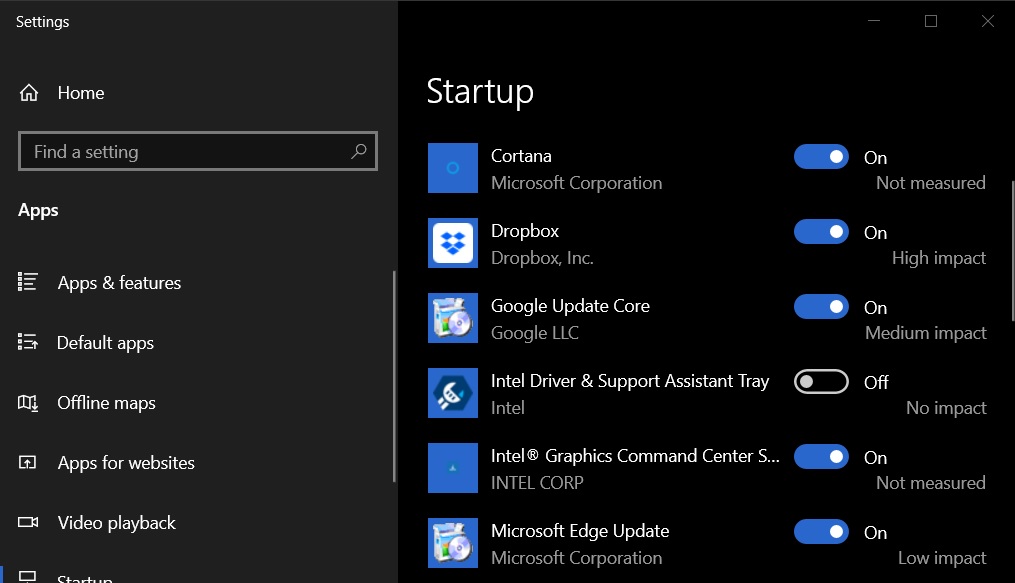Click the Intel Driver & Support Assistant icon
Viewport: 1015px width, 583px height.
pos(453,393)
